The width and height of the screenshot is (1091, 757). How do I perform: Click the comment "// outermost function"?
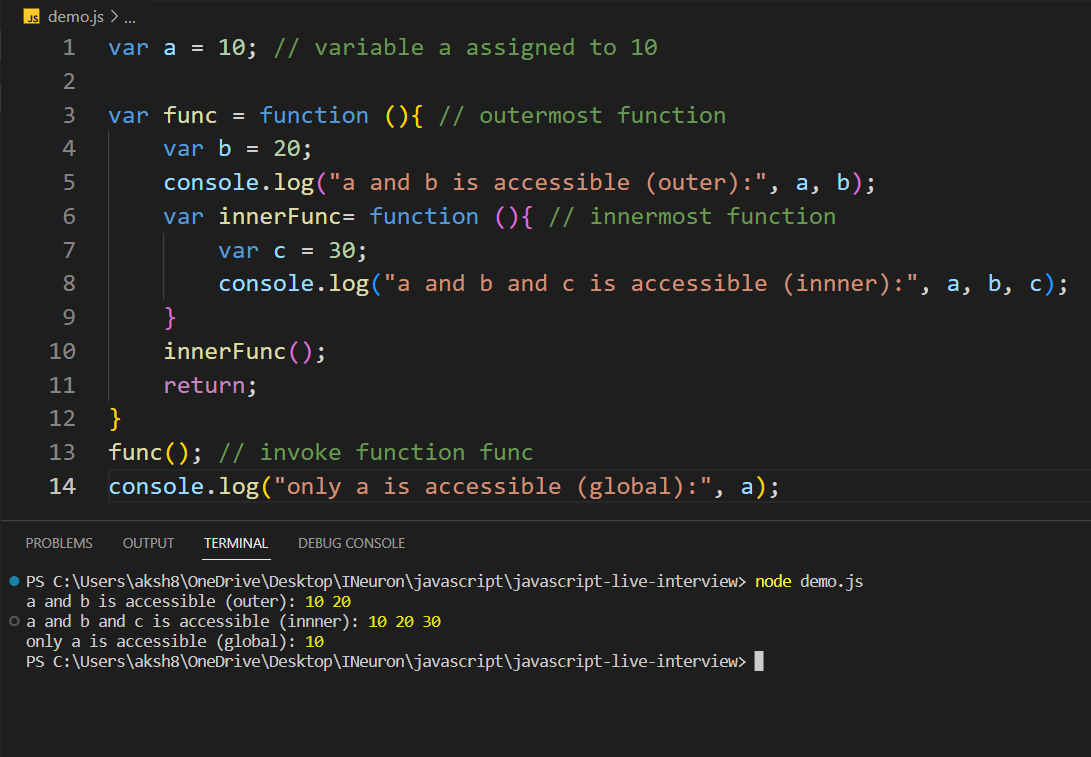(582, 115)
